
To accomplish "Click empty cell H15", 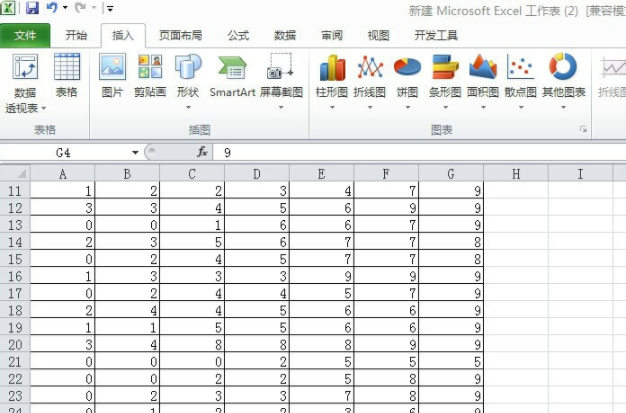I will tap(516, 259).
